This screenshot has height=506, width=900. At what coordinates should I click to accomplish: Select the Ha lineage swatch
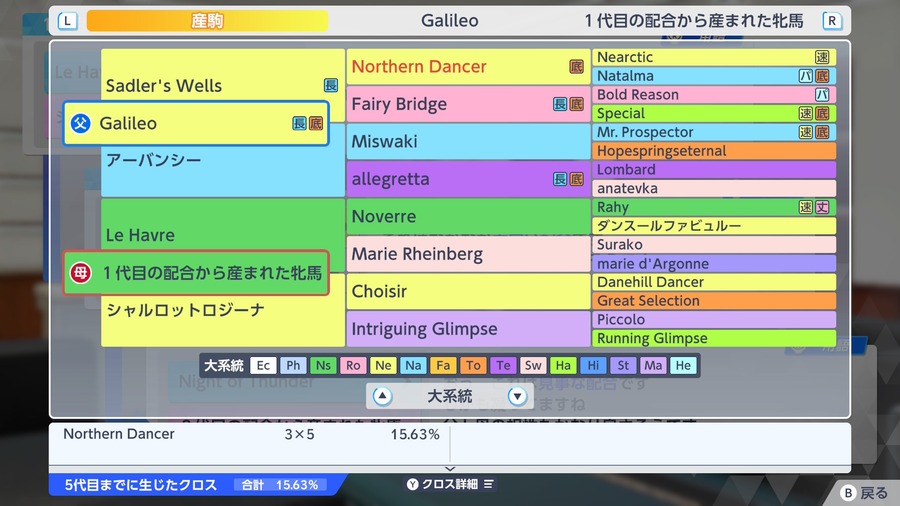click(563, 365)
